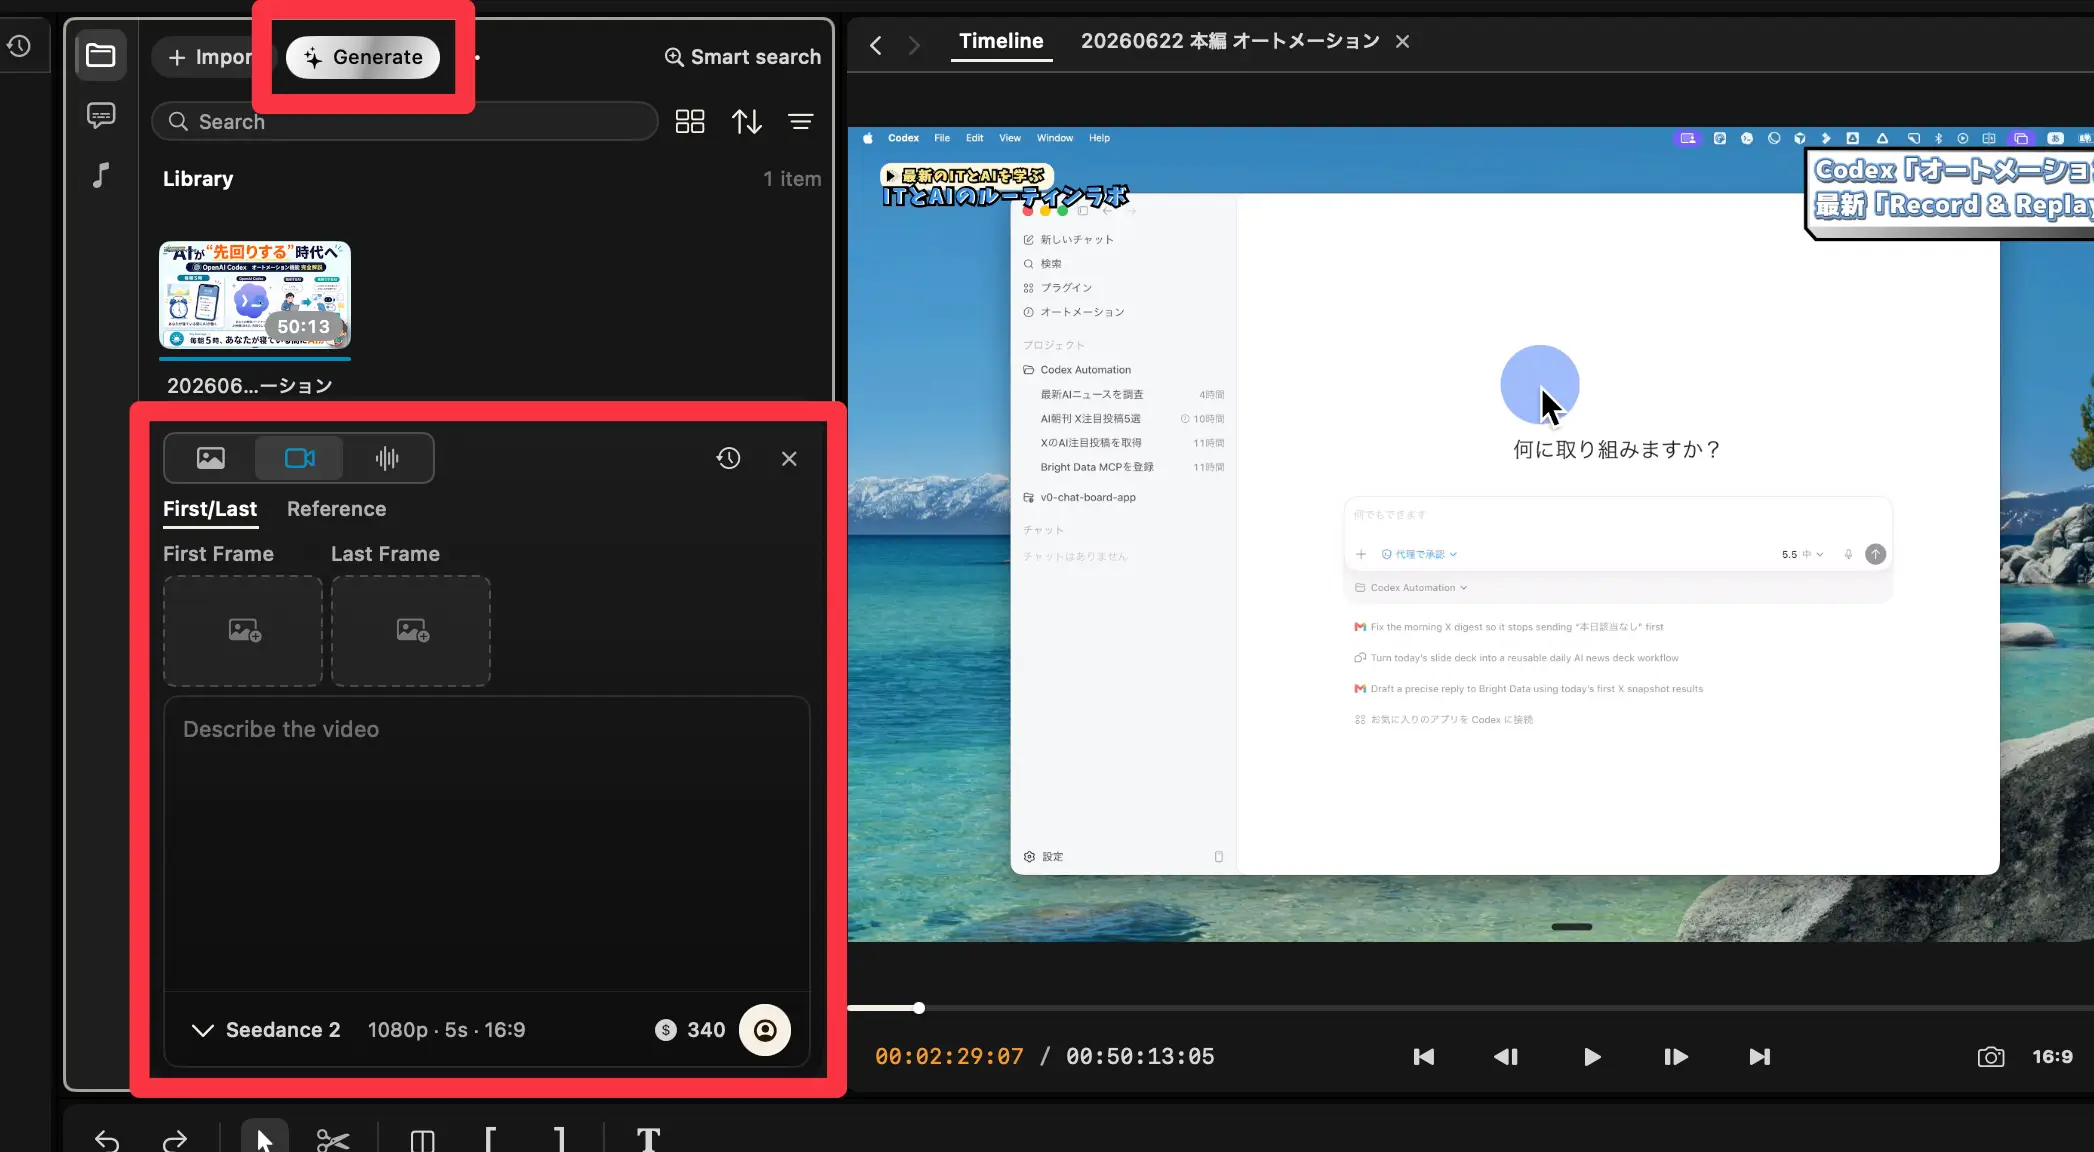Open the media folder panel icon
The width and height of the screenshot is (2094, 1152).
(x=100, y=55)
